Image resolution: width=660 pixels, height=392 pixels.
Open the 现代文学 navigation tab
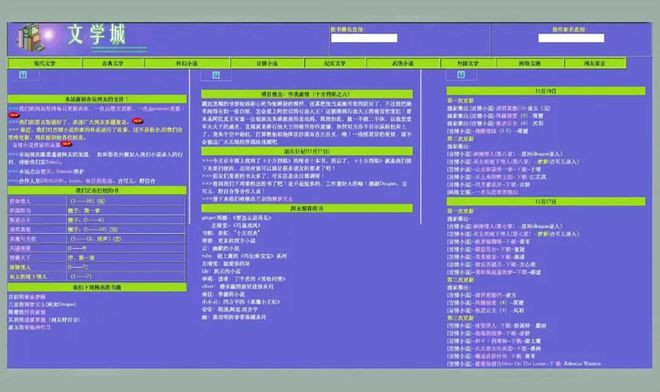pos(45,64)
